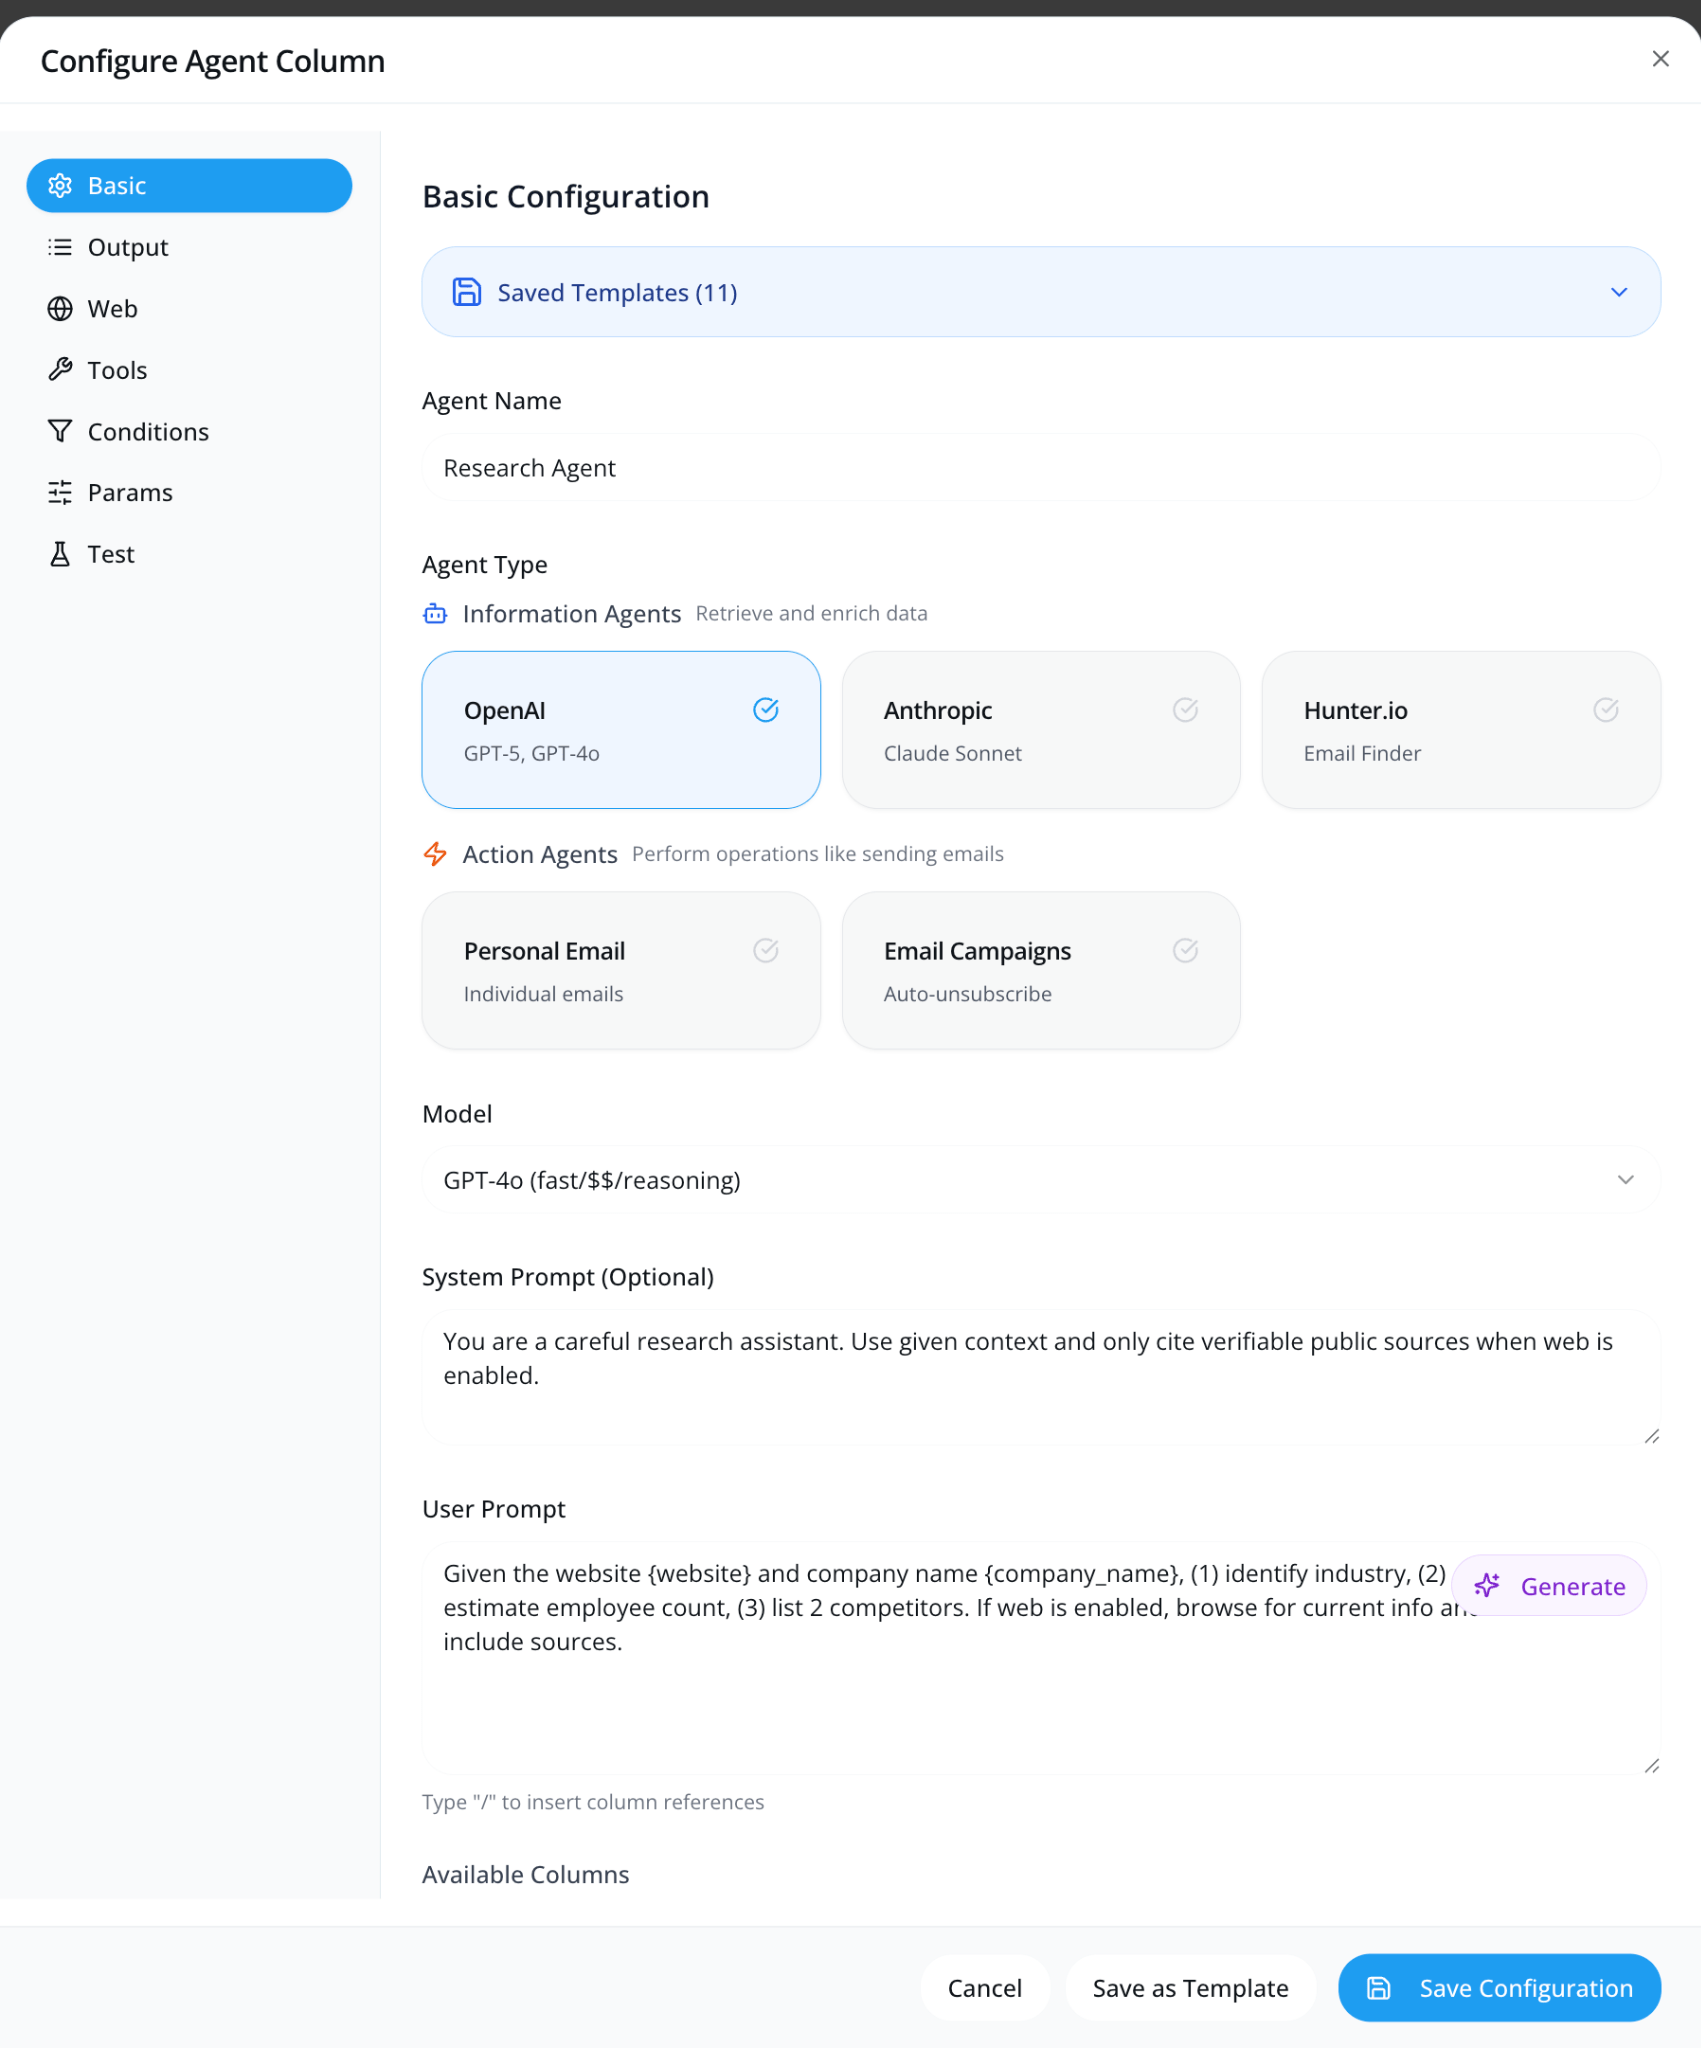
Task: Click Save as Template button
Action: click(x=1190, y=1988)
